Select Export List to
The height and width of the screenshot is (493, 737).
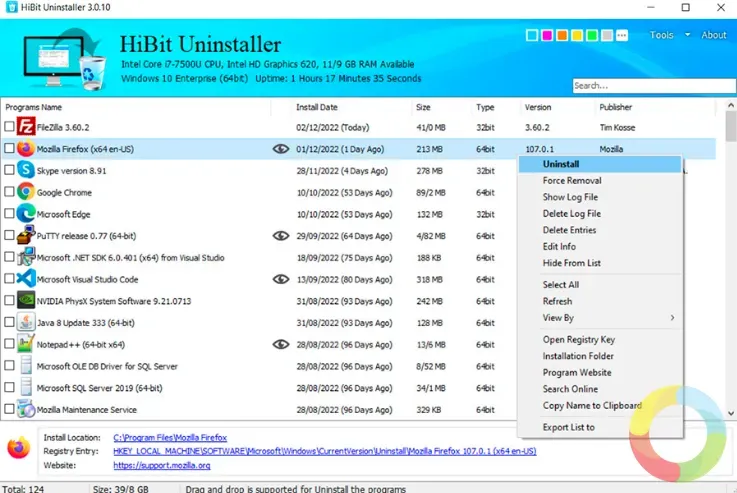pos(600,427)
